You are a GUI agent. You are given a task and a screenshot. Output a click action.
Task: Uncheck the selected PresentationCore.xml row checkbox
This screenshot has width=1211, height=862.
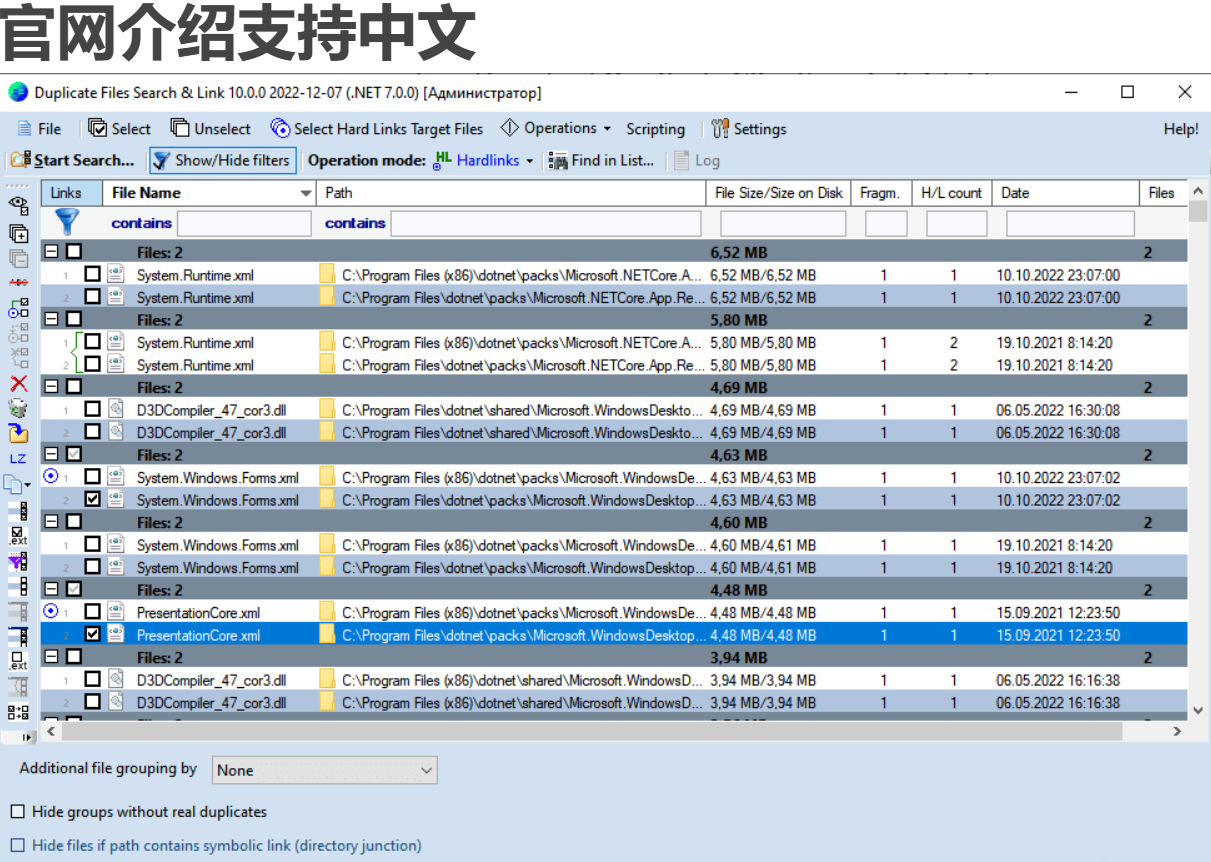92,635
